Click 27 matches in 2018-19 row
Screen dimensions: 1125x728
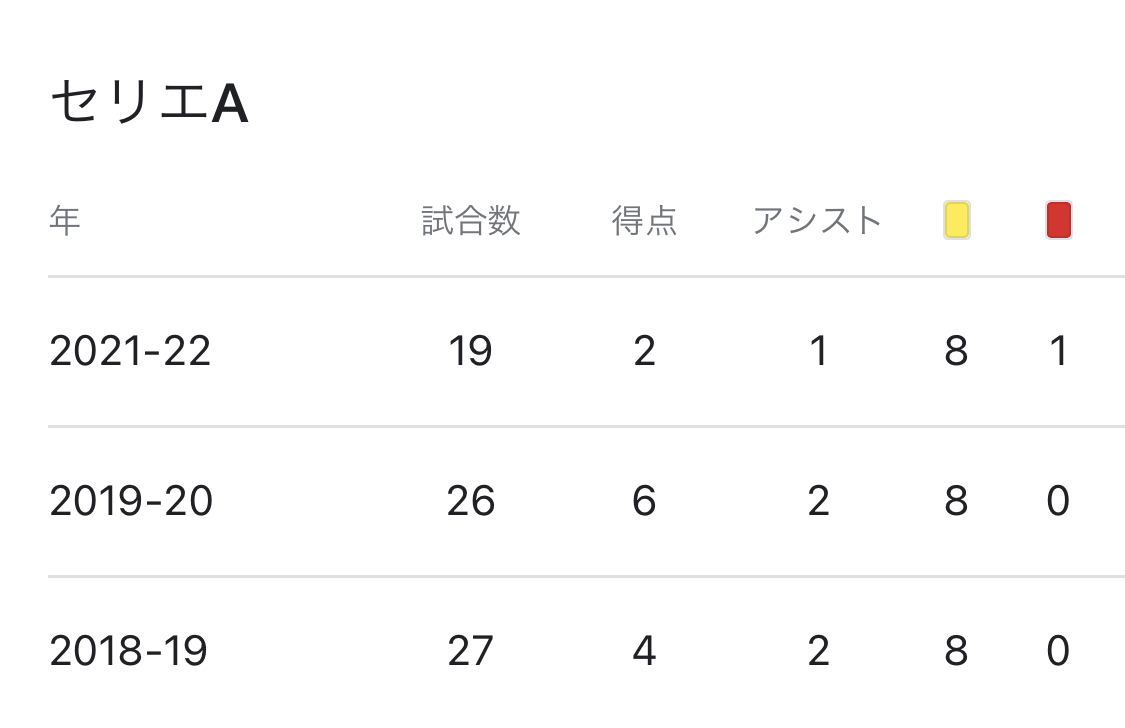tap(471, 651)
